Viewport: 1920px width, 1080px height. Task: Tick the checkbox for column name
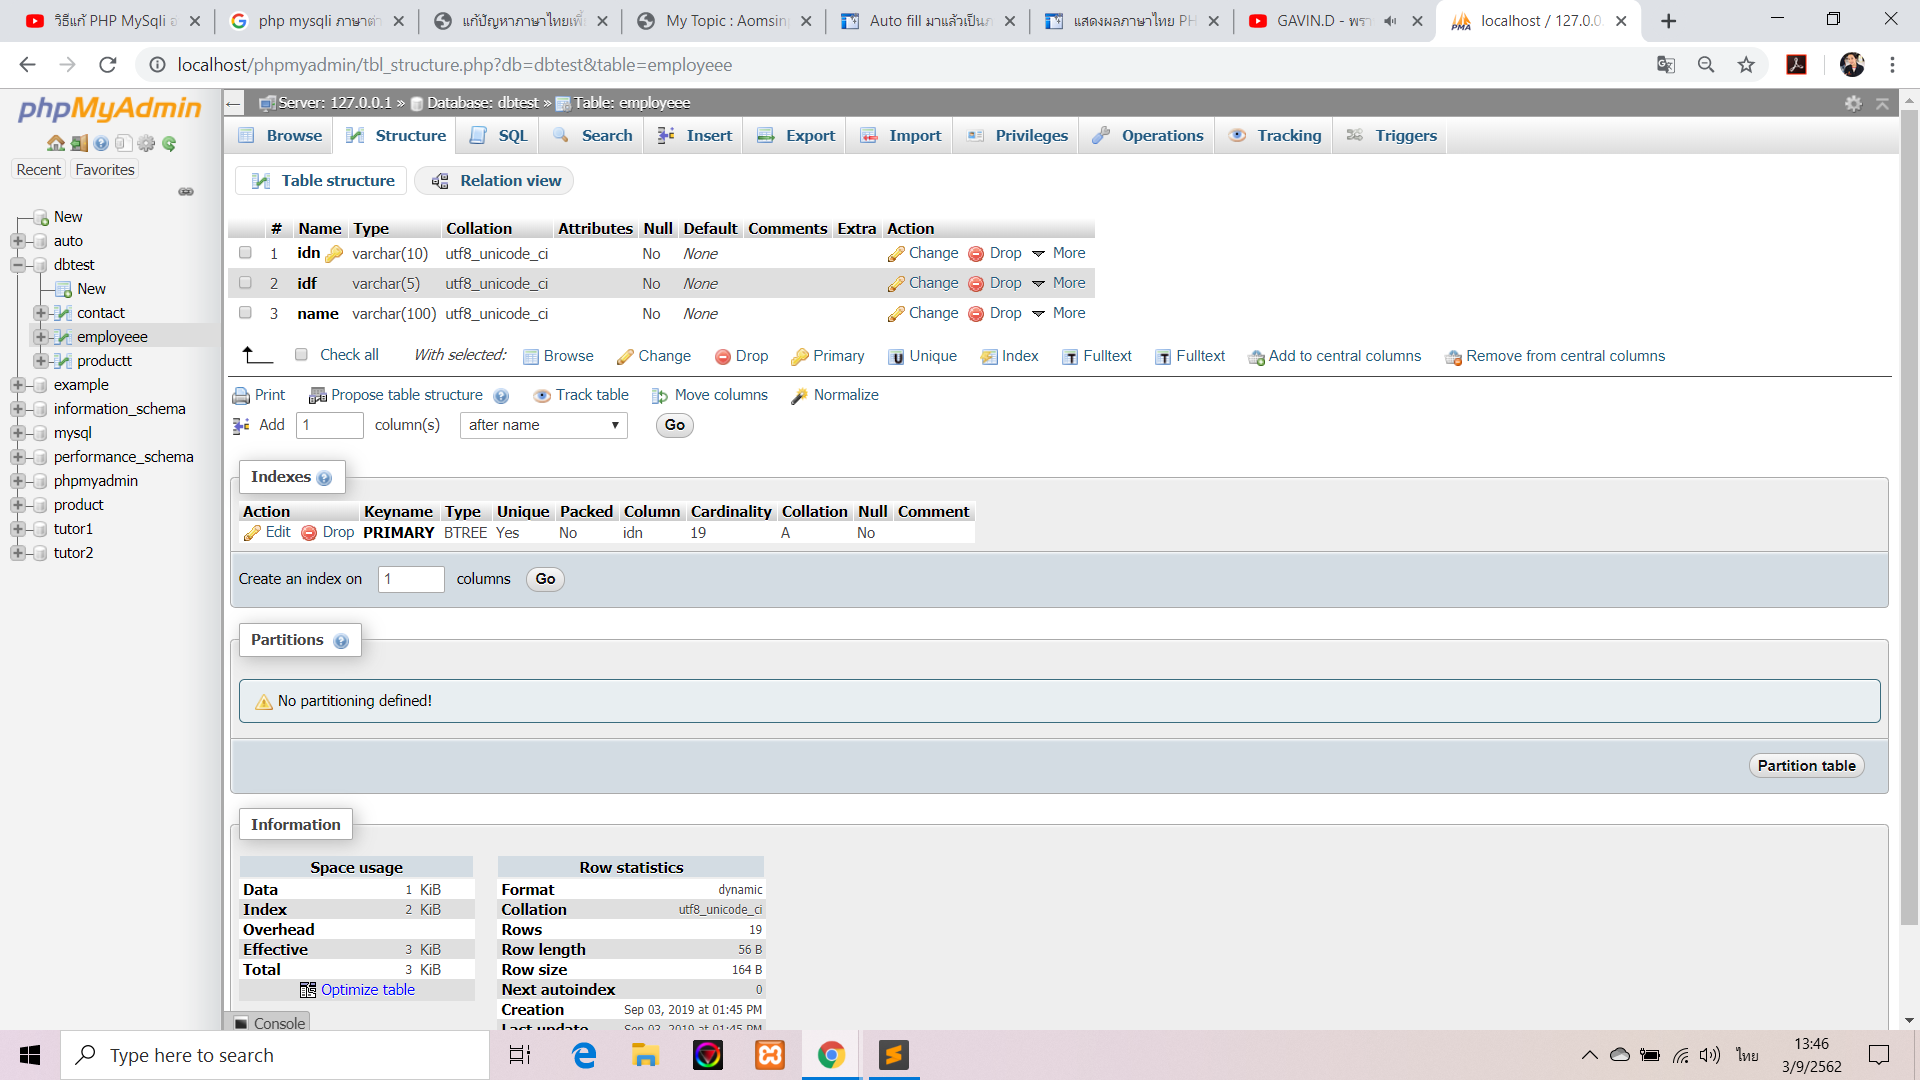(x=245, y=313)
